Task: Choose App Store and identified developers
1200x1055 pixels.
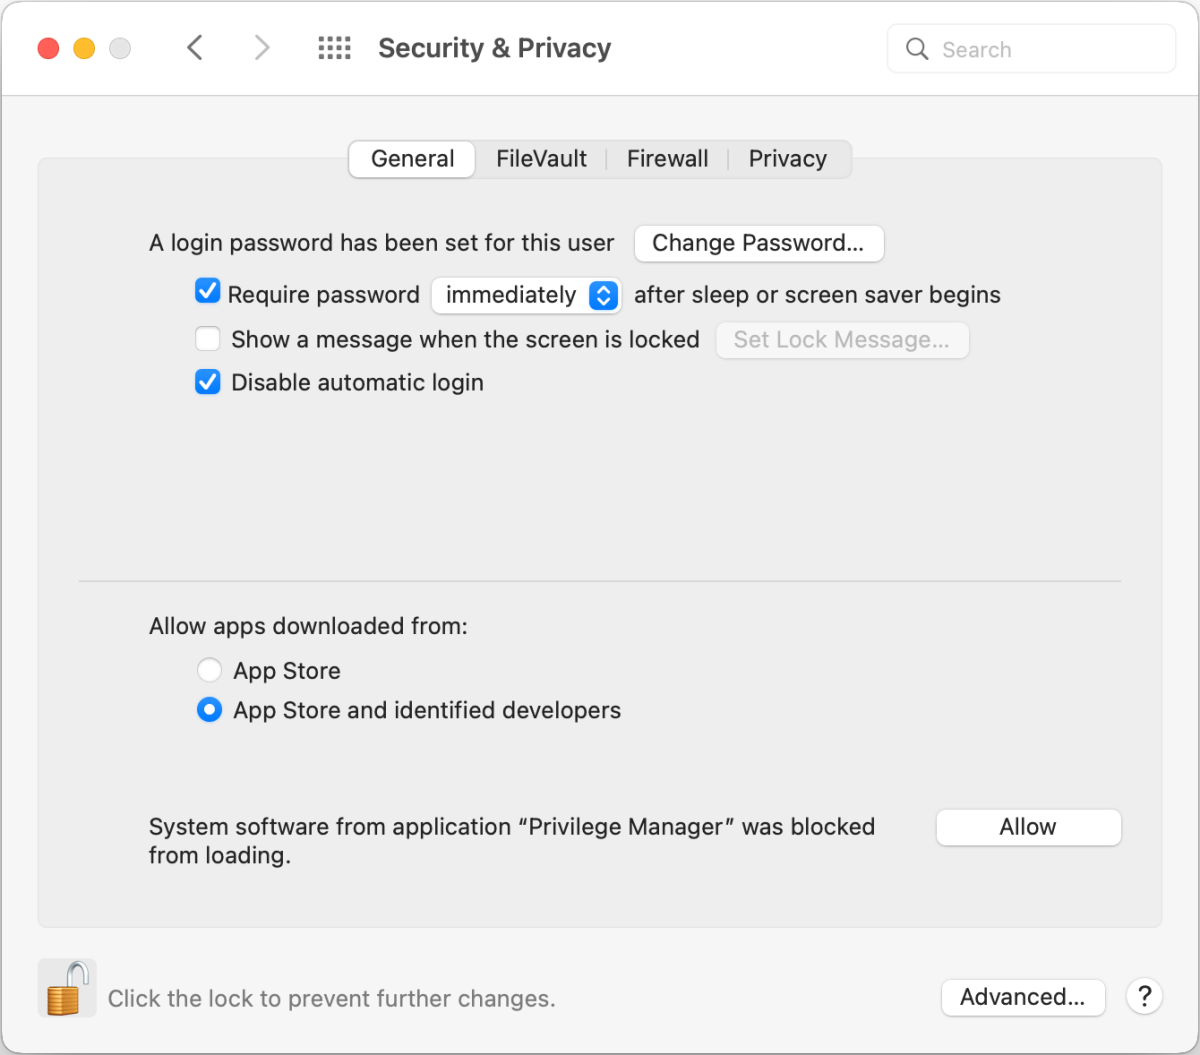Action: coord(209,710)
